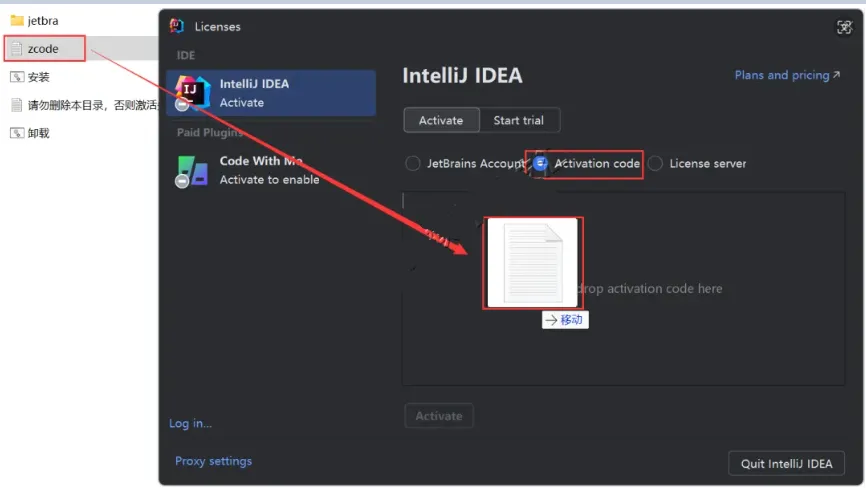Click the 请勿删除本目录 text file icon
The image size is (866, 488).
point(17,105)
